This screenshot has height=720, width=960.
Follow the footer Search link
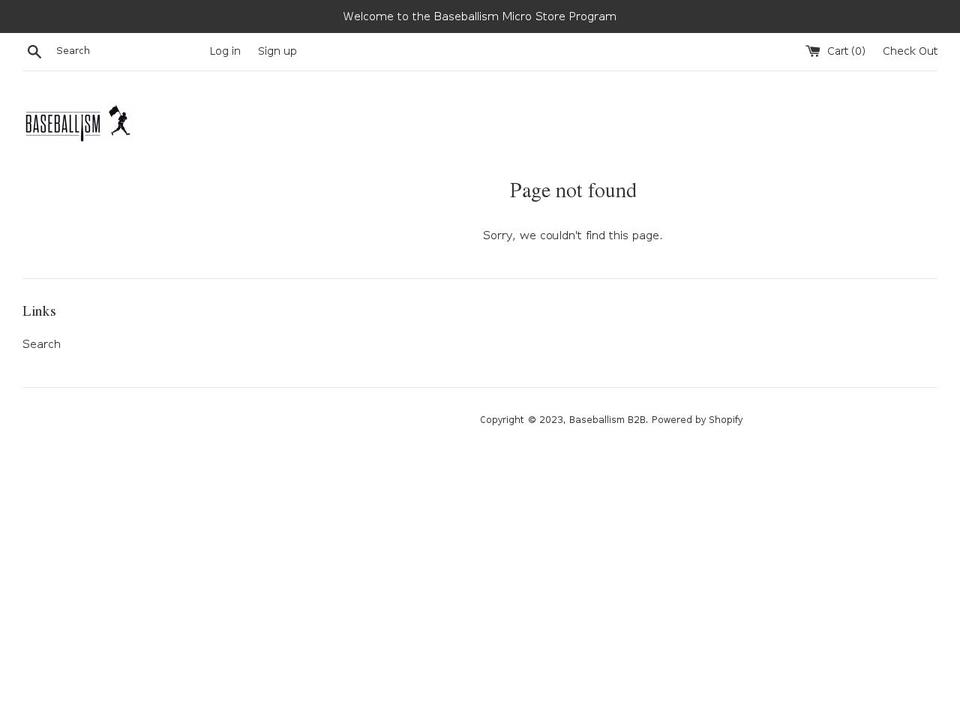(x=42, y=344)
